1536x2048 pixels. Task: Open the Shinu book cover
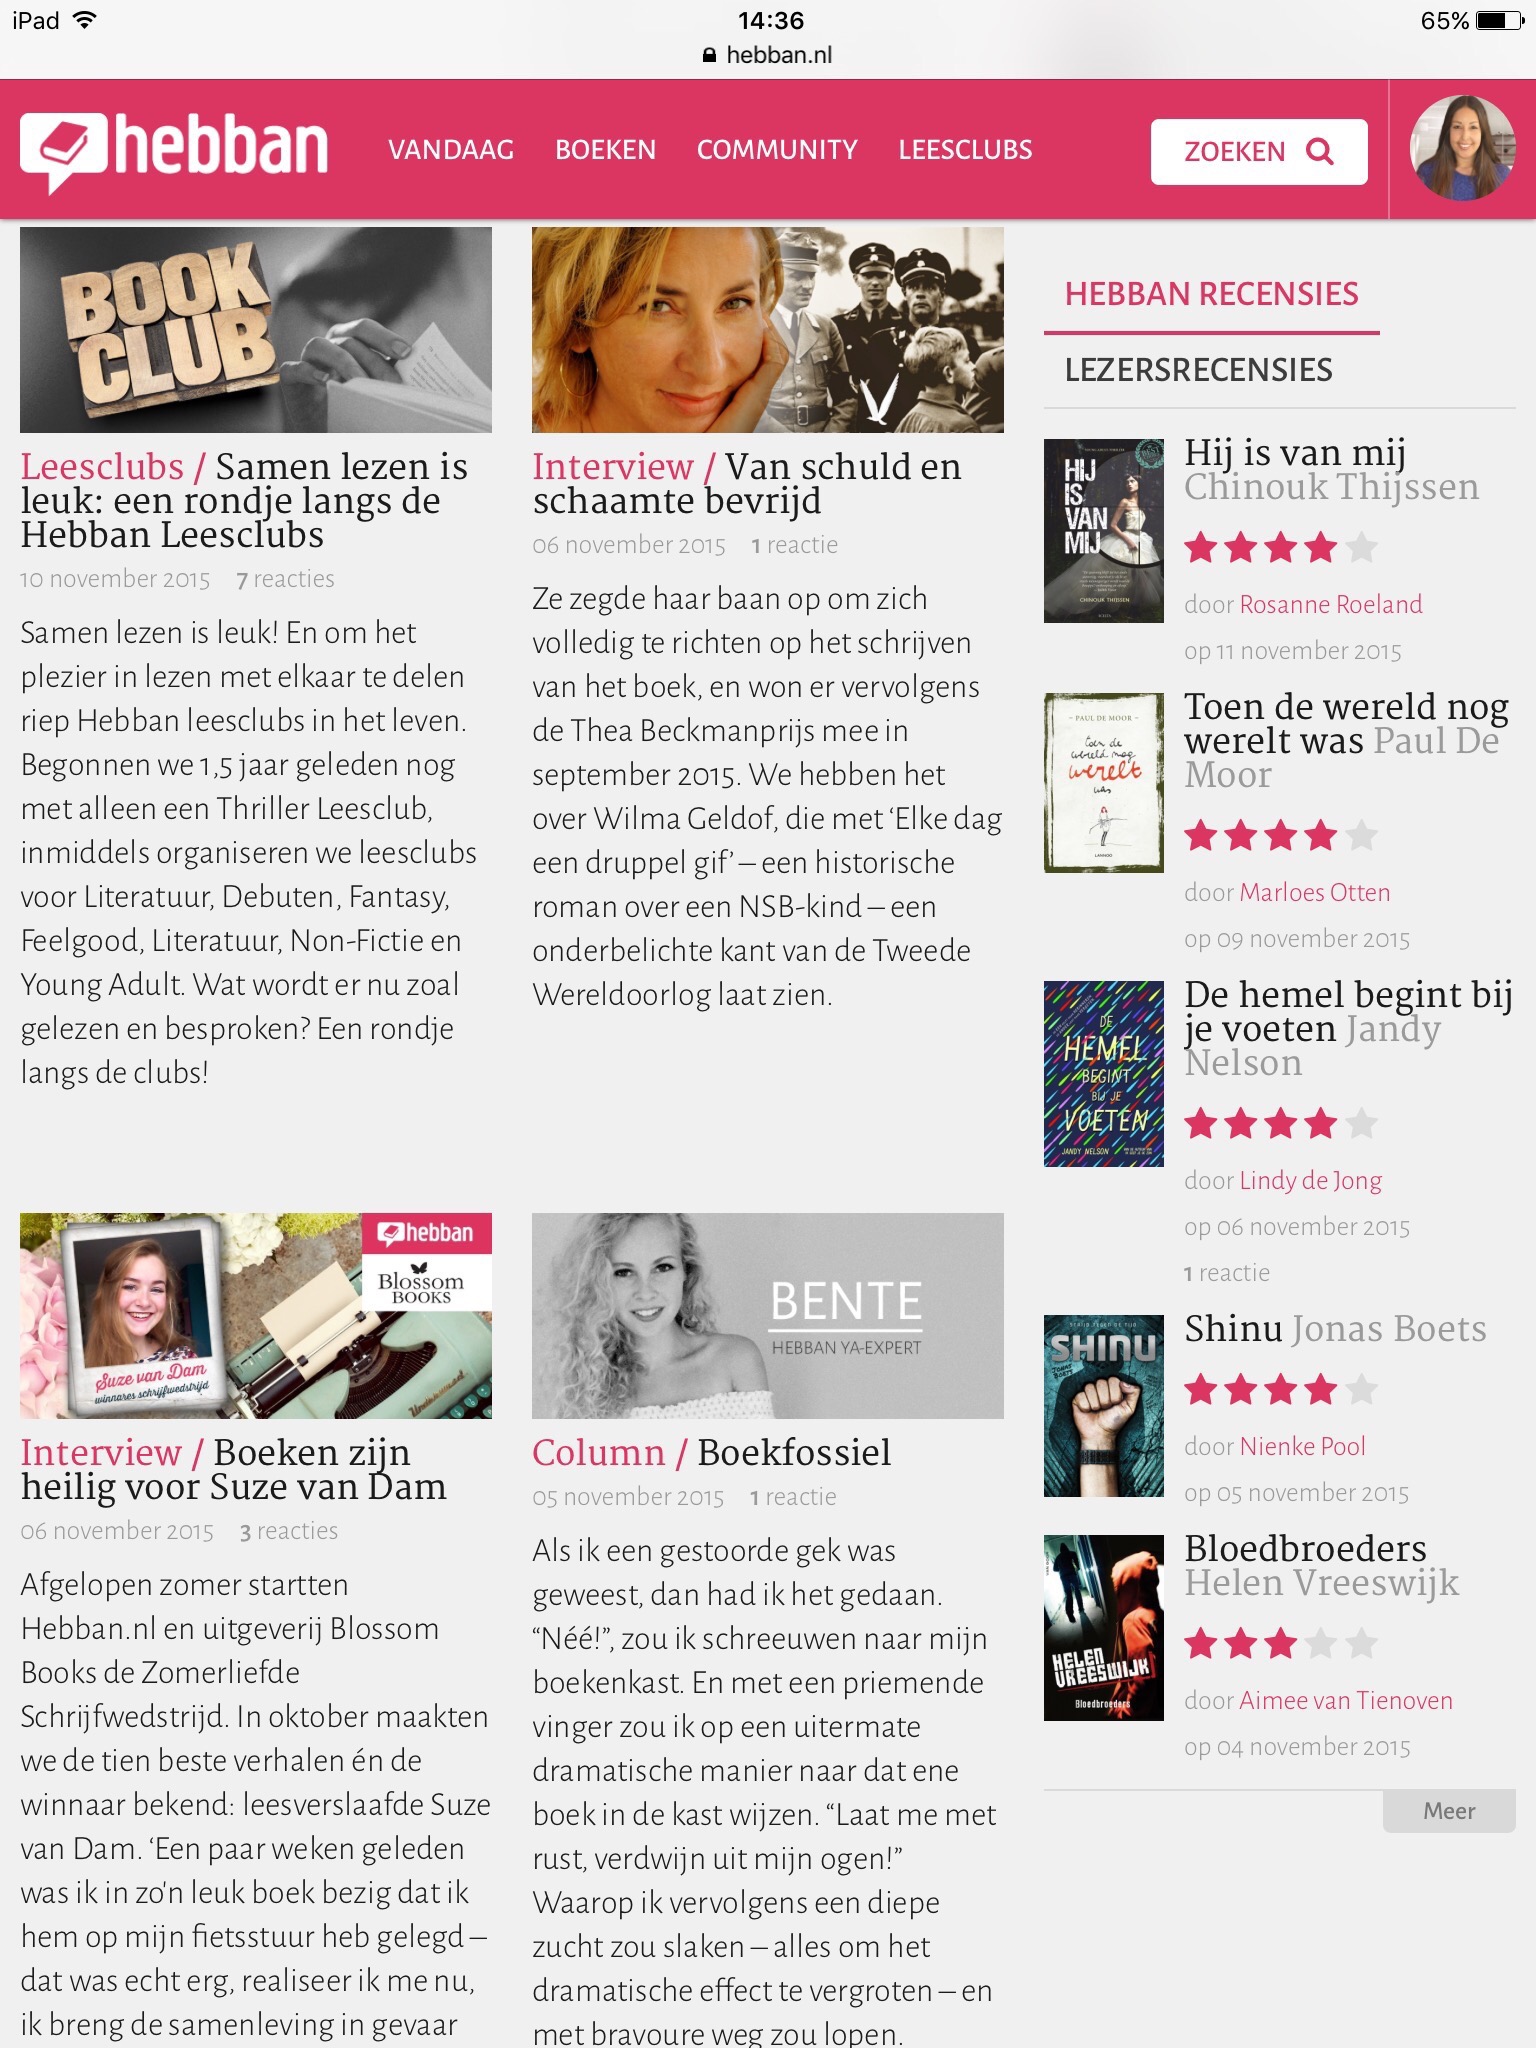pyautogui.click(x=1104, y=1406)
